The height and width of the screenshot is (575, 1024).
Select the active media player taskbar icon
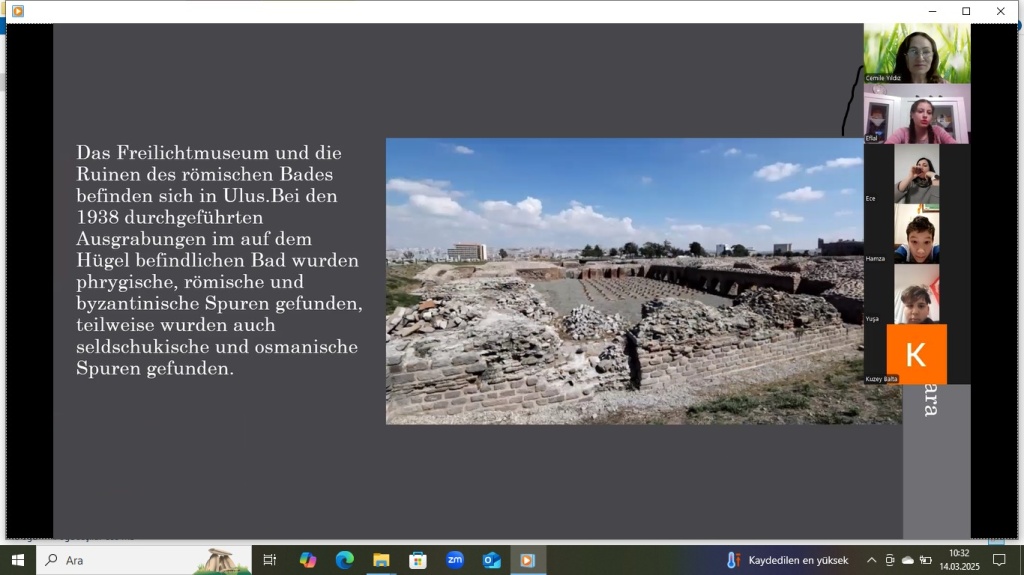528,560
